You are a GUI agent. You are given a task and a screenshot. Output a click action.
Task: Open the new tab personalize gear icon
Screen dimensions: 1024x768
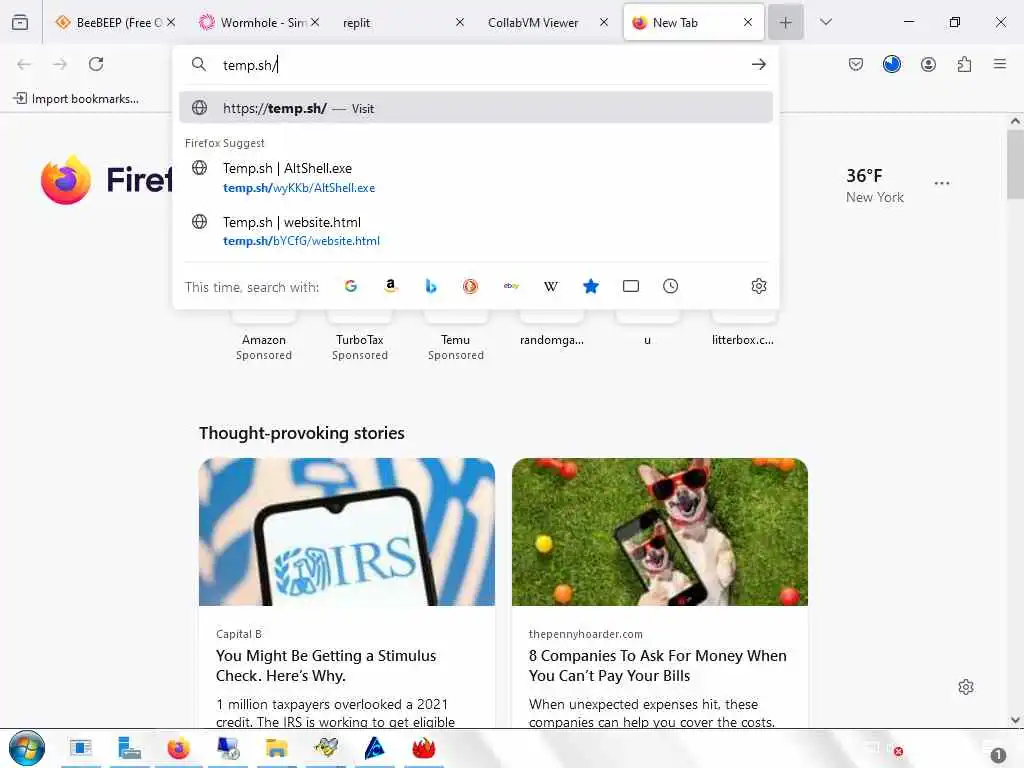click(966, 687)
